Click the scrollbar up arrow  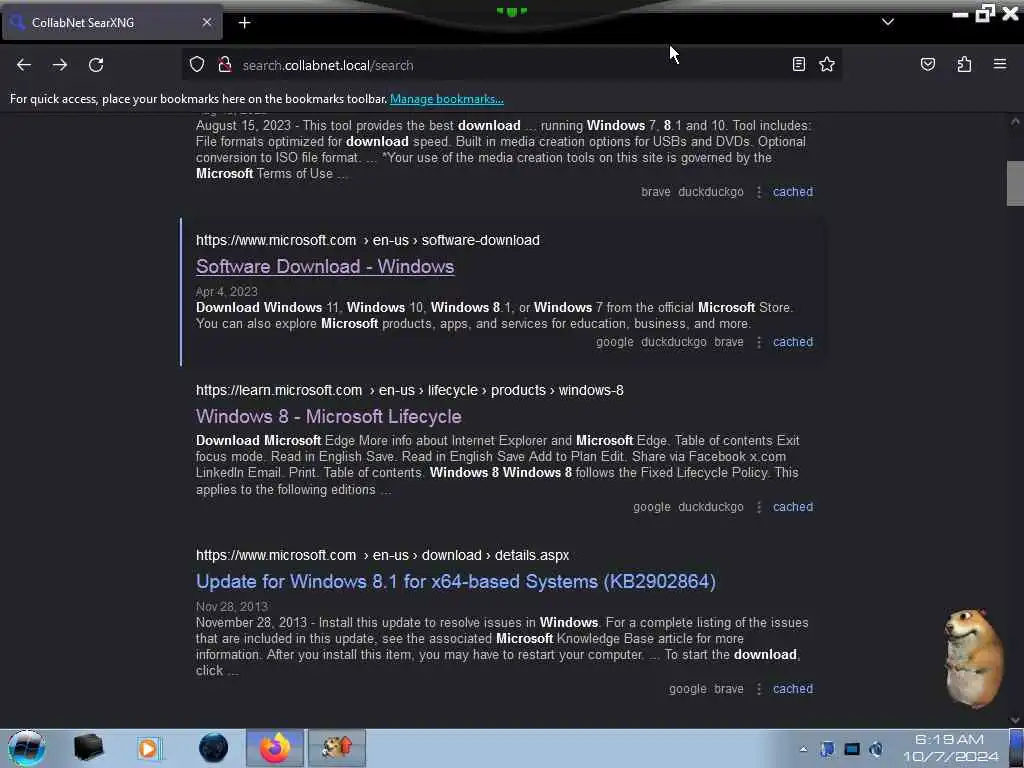click(1015, 121)
